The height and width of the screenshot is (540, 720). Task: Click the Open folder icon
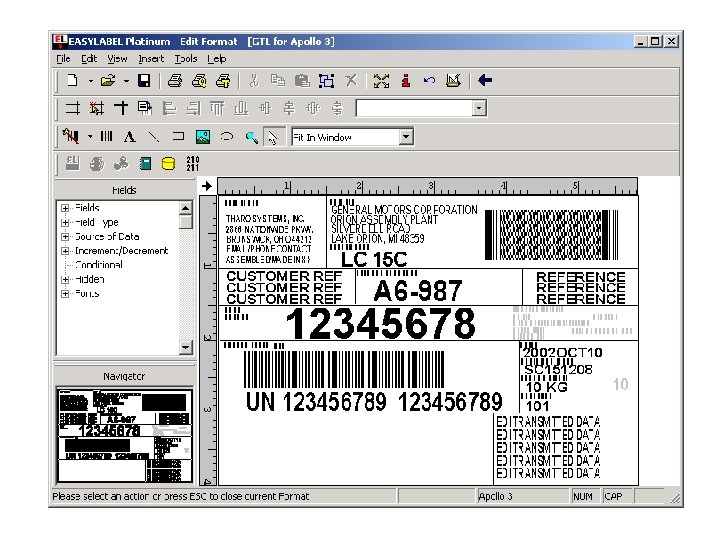[x=108, y=81]
